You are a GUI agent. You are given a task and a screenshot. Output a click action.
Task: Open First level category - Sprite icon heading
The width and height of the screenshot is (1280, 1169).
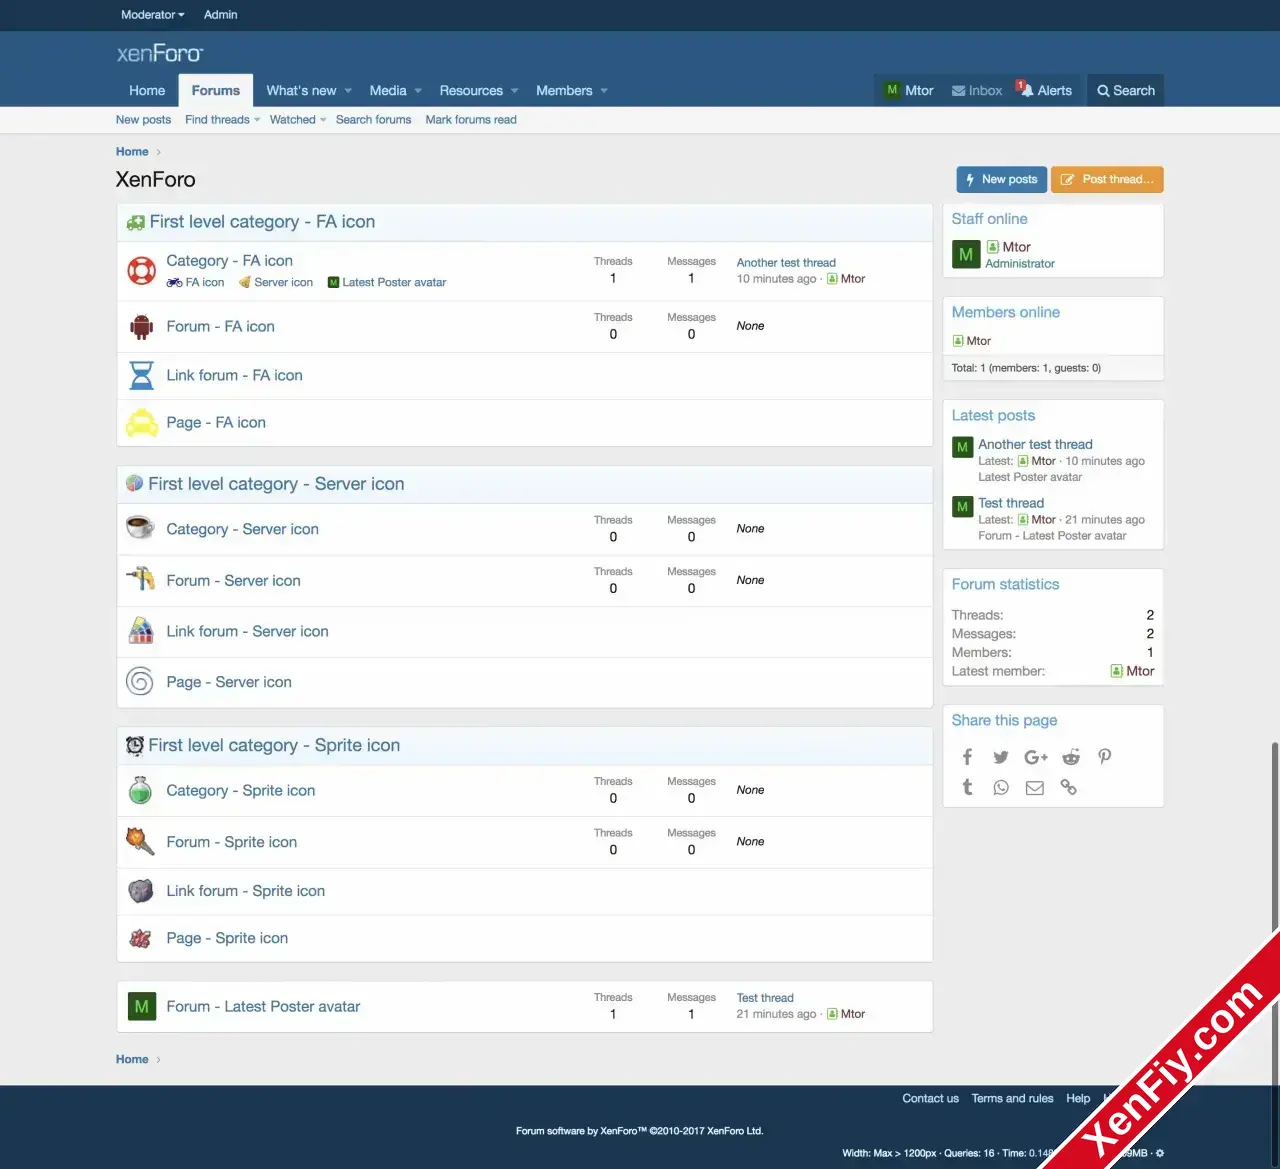274,745
